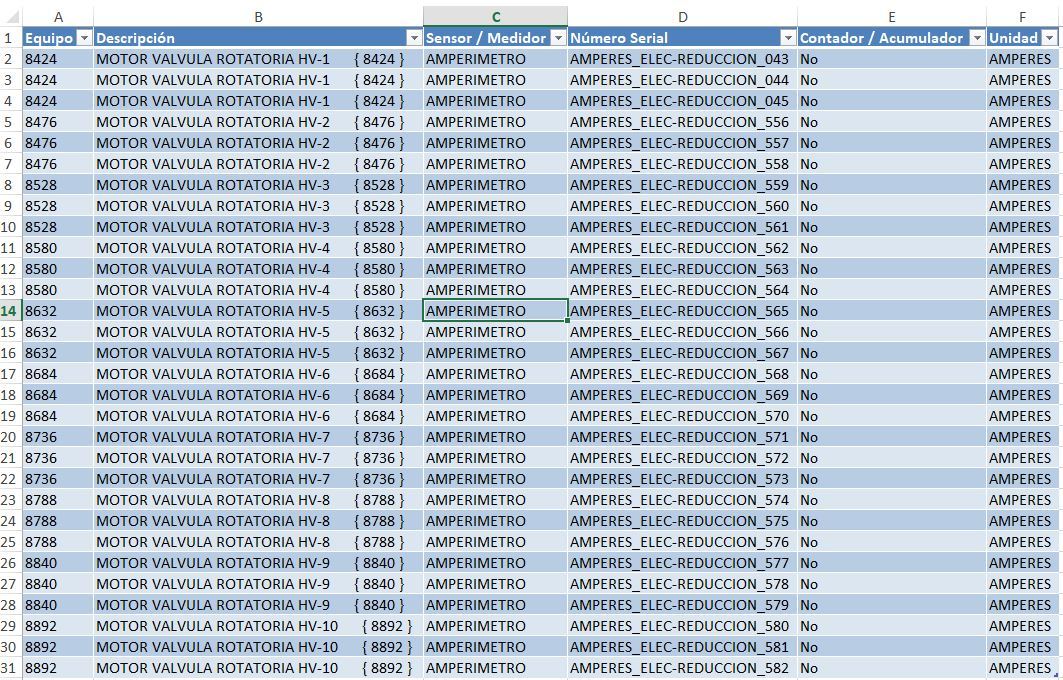Click the column E header letter

pyautogui.click(x=891, y=16)
